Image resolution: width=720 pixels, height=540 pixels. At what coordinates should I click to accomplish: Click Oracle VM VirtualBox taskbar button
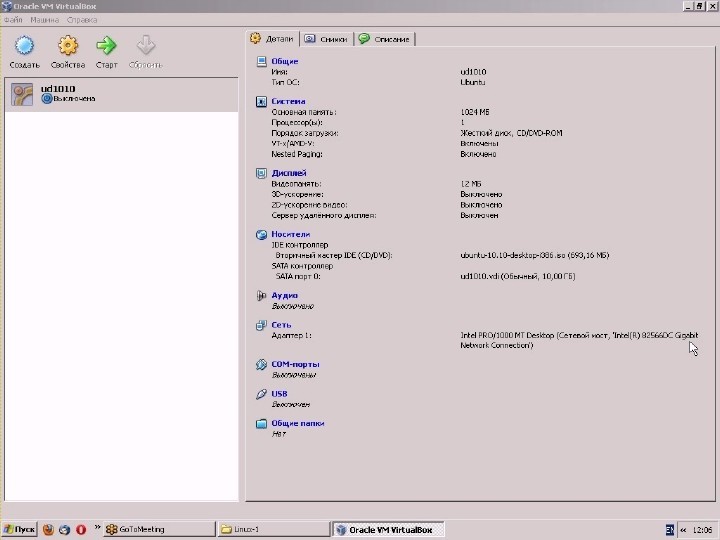pyautogui.click(x=388, y=530)
